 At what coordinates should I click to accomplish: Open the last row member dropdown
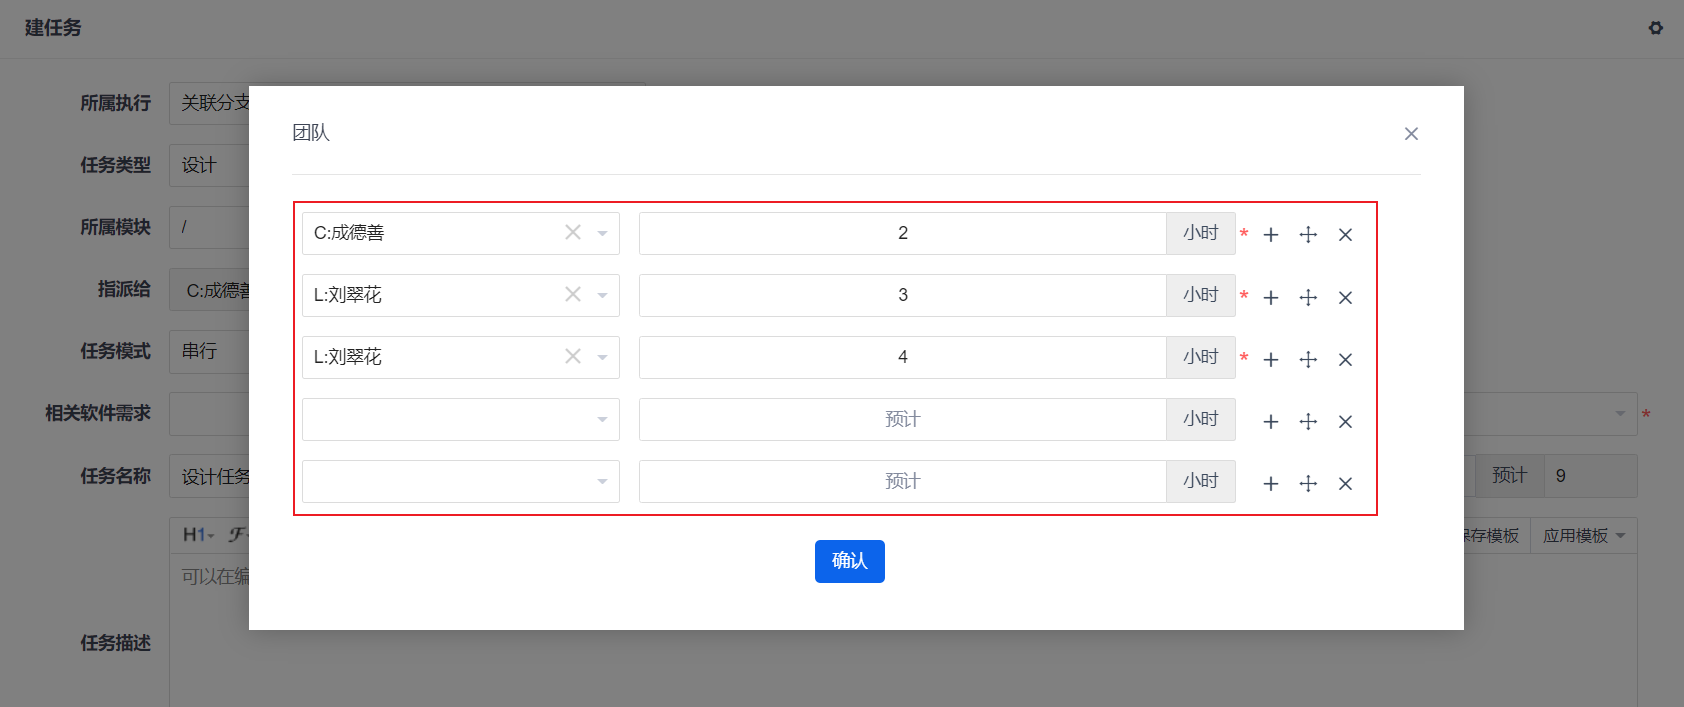click(x=461, y=481)
